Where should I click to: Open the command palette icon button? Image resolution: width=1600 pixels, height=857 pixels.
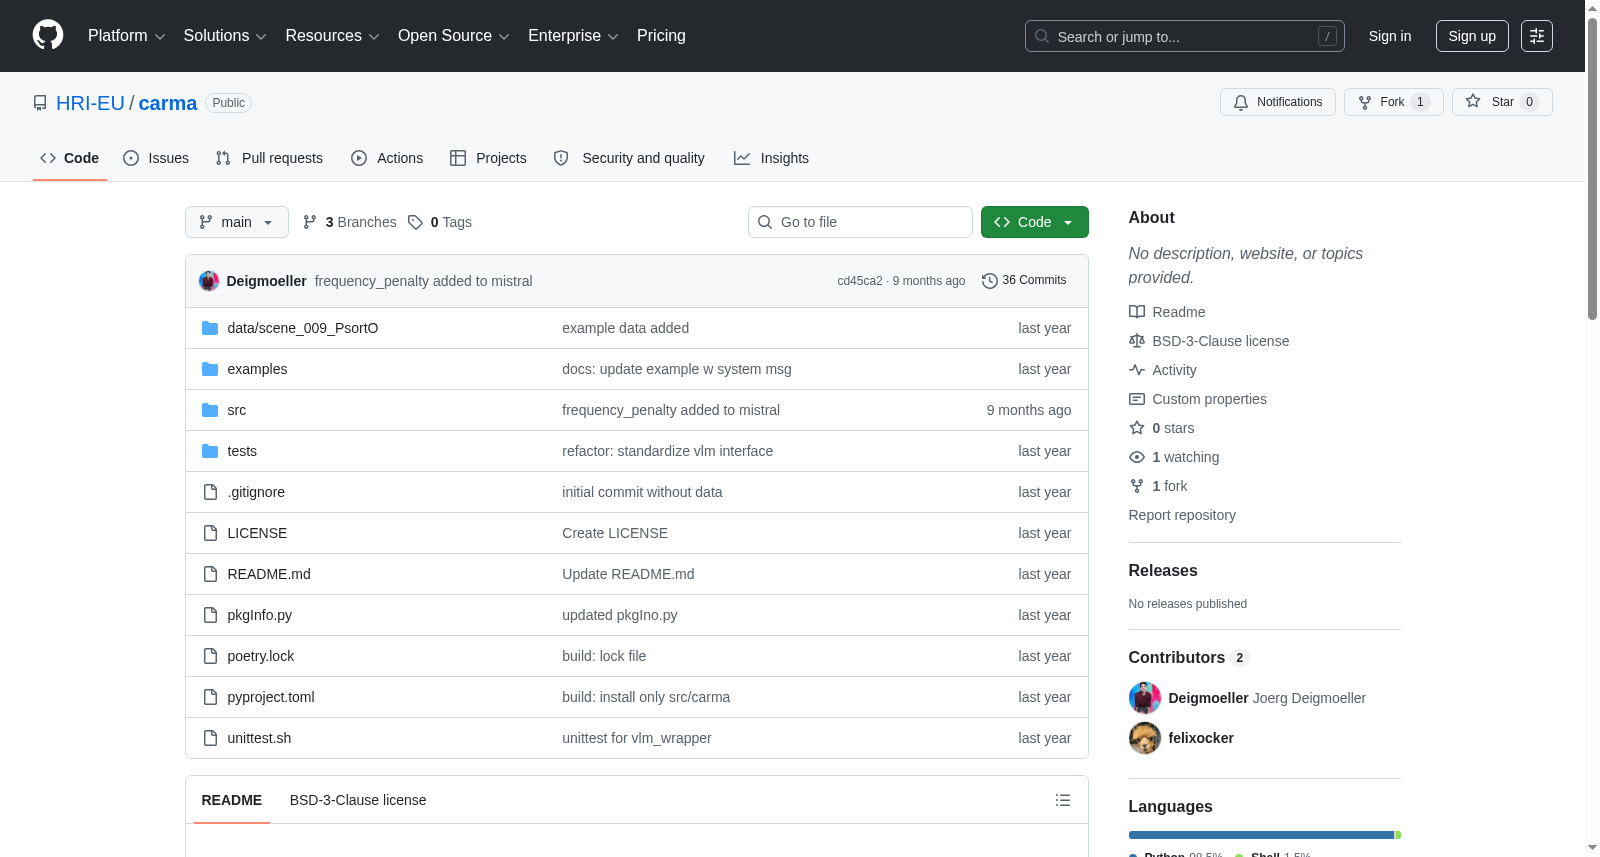pyautogui.click(x=1537, y=36)
